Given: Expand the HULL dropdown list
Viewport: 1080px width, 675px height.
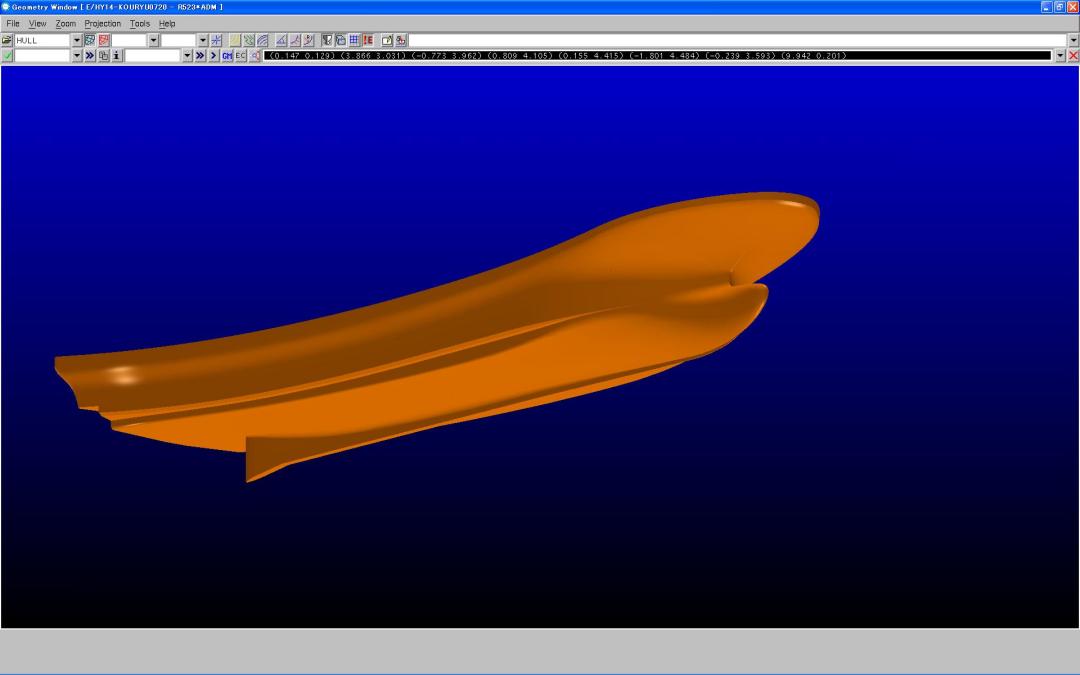Looking at the screenshot, I should (x=76, y=40).
